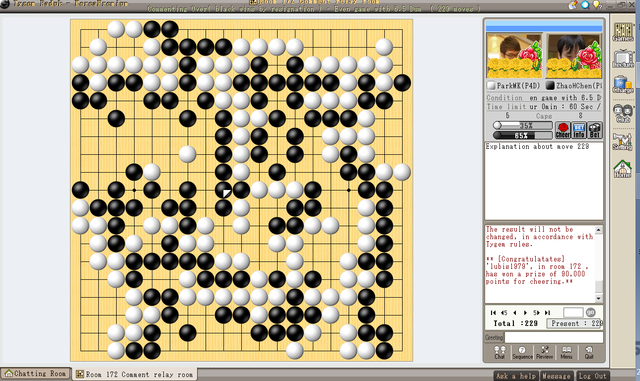Click the move number input box
640x381 pixels.
pyautogui.click(x=573, y=312)
